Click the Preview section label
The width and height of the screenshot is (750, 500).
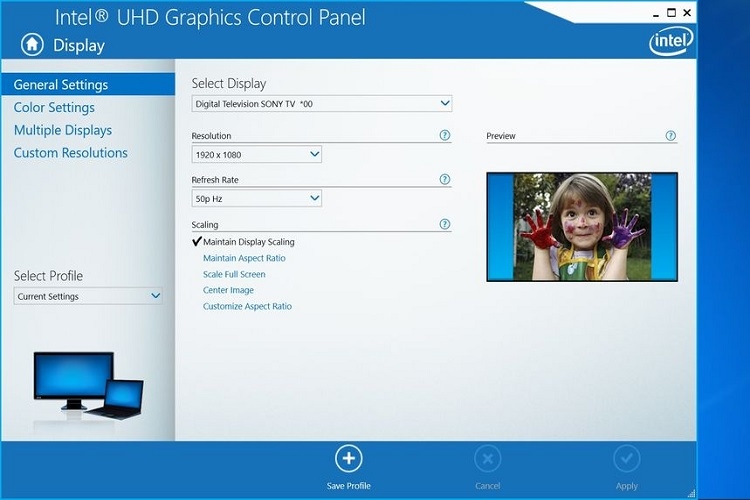[x=501, y=136]
